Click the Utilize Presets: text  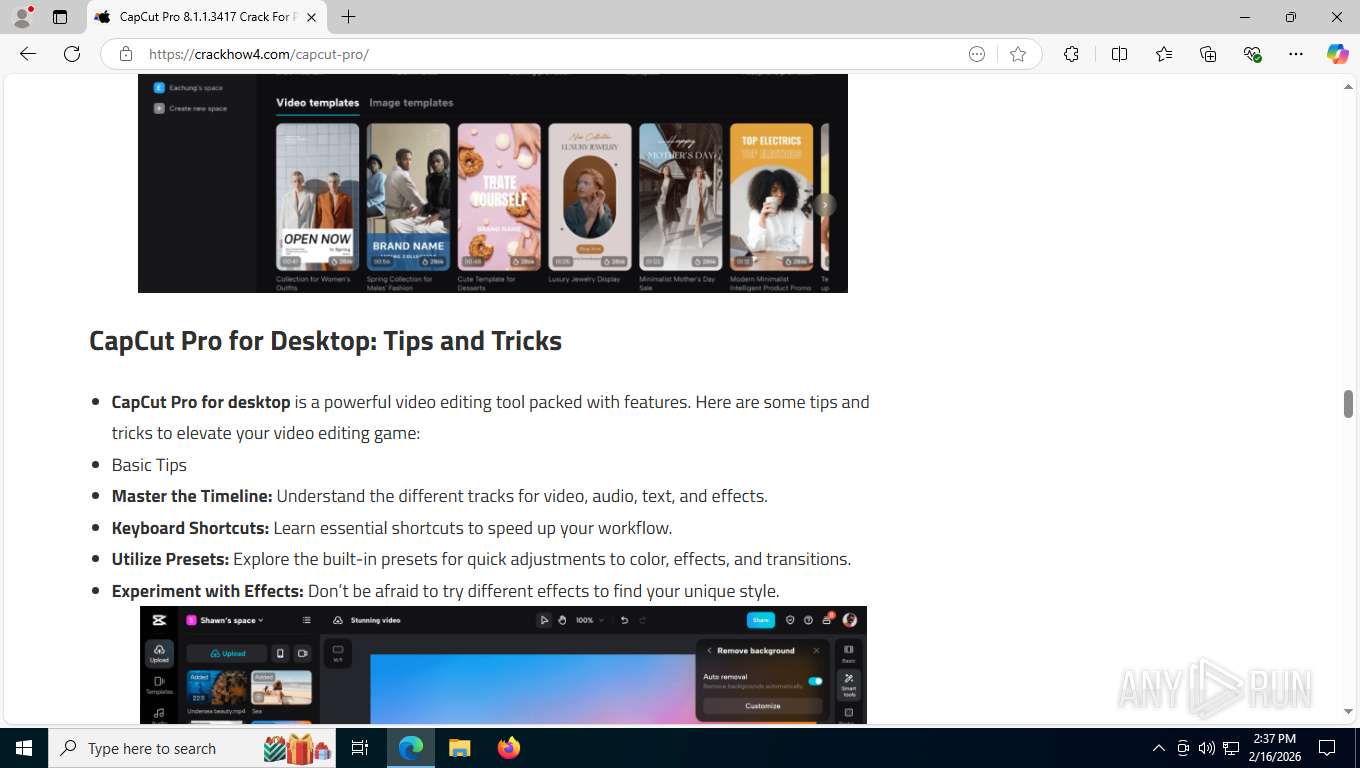170,559
